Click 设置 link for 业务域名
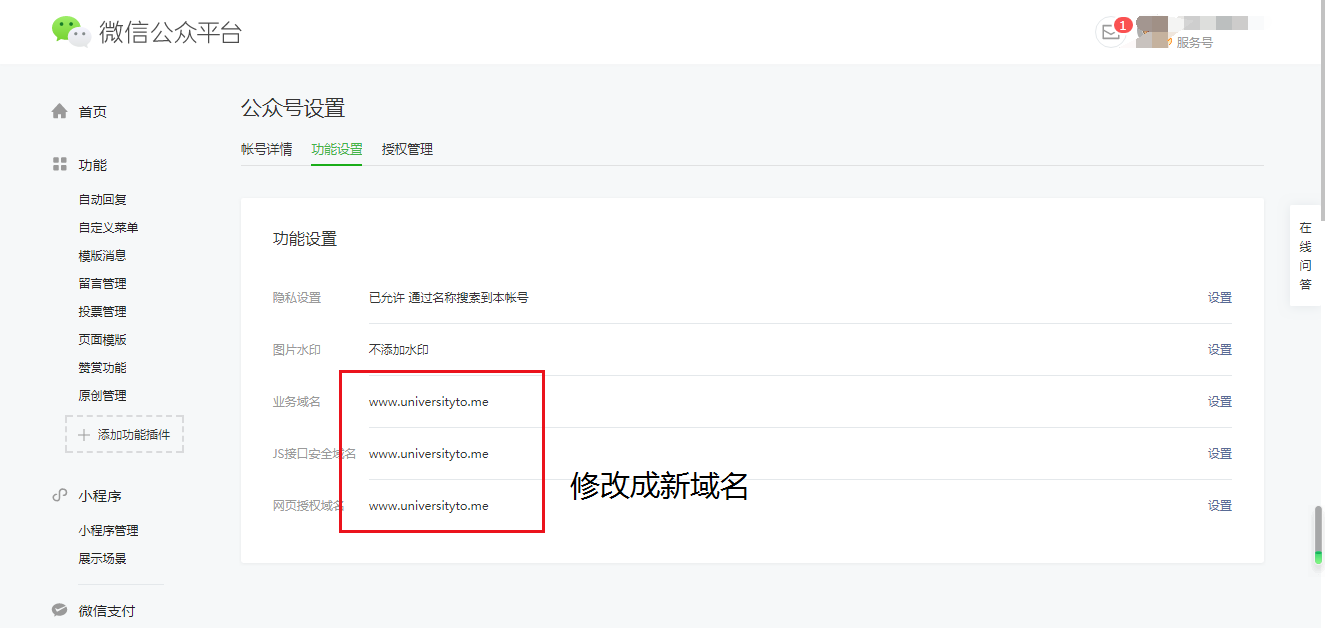1325x628 pixels. pyautogui.click(x=1220, y=402)
